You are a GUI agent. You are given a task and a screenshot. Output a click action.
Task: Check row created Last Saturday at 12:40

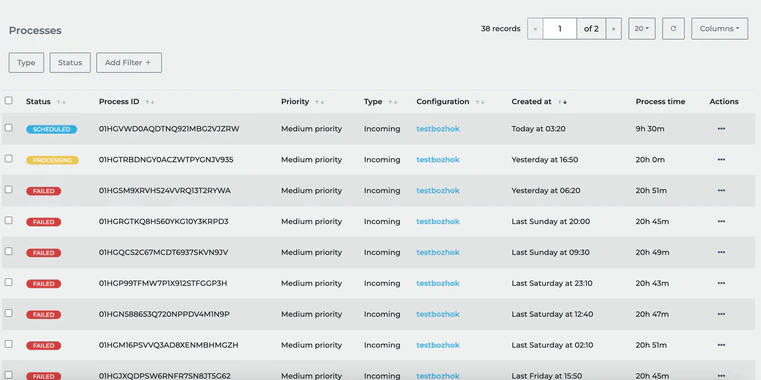8,313
